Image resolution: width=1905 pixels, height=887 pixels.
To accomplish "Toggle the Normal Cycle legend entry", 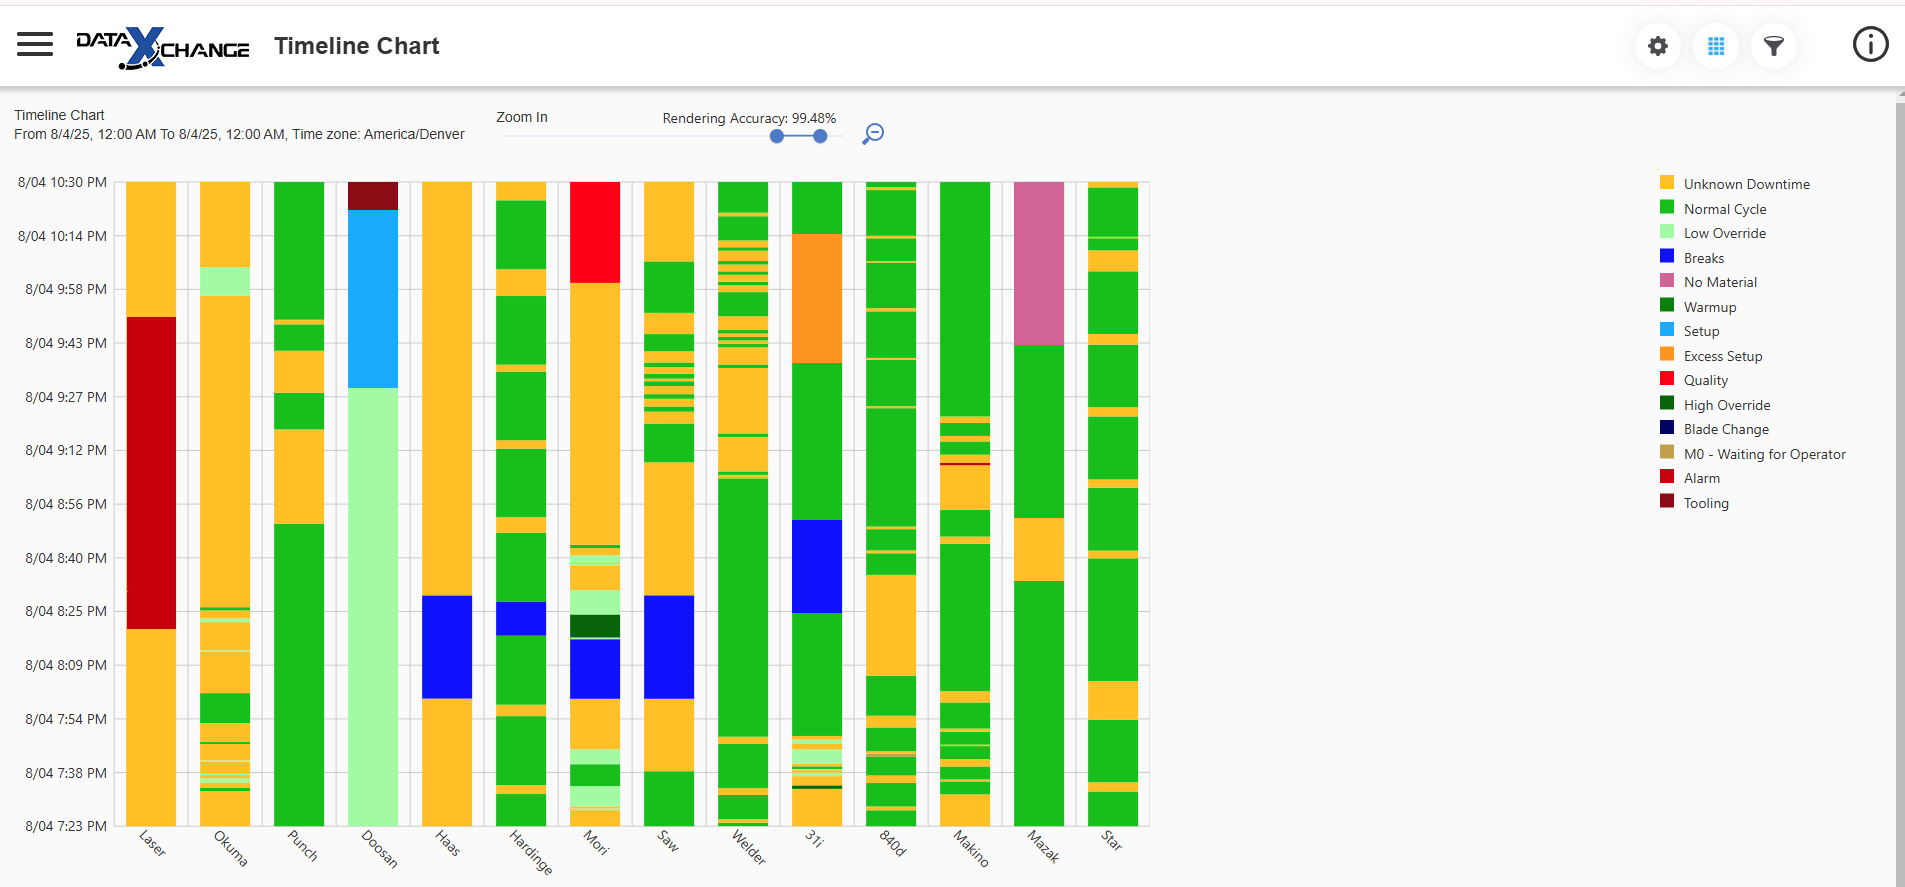I will click(1724, 209).
